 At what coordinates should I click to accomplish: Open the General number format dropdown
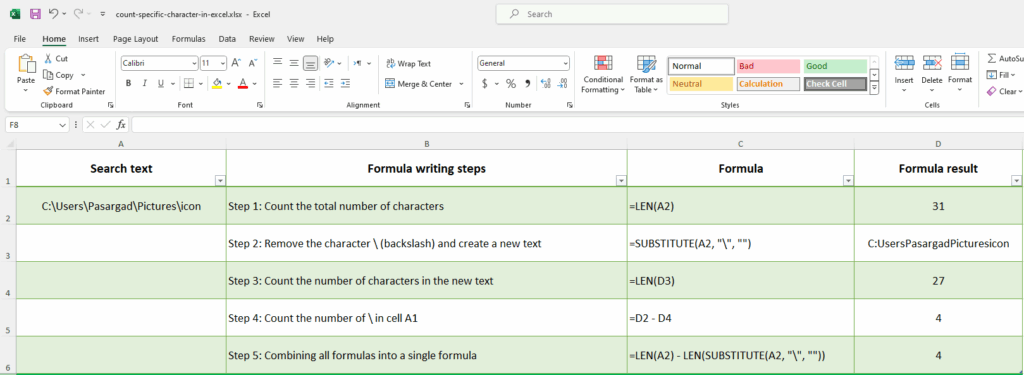click(566, 64)
